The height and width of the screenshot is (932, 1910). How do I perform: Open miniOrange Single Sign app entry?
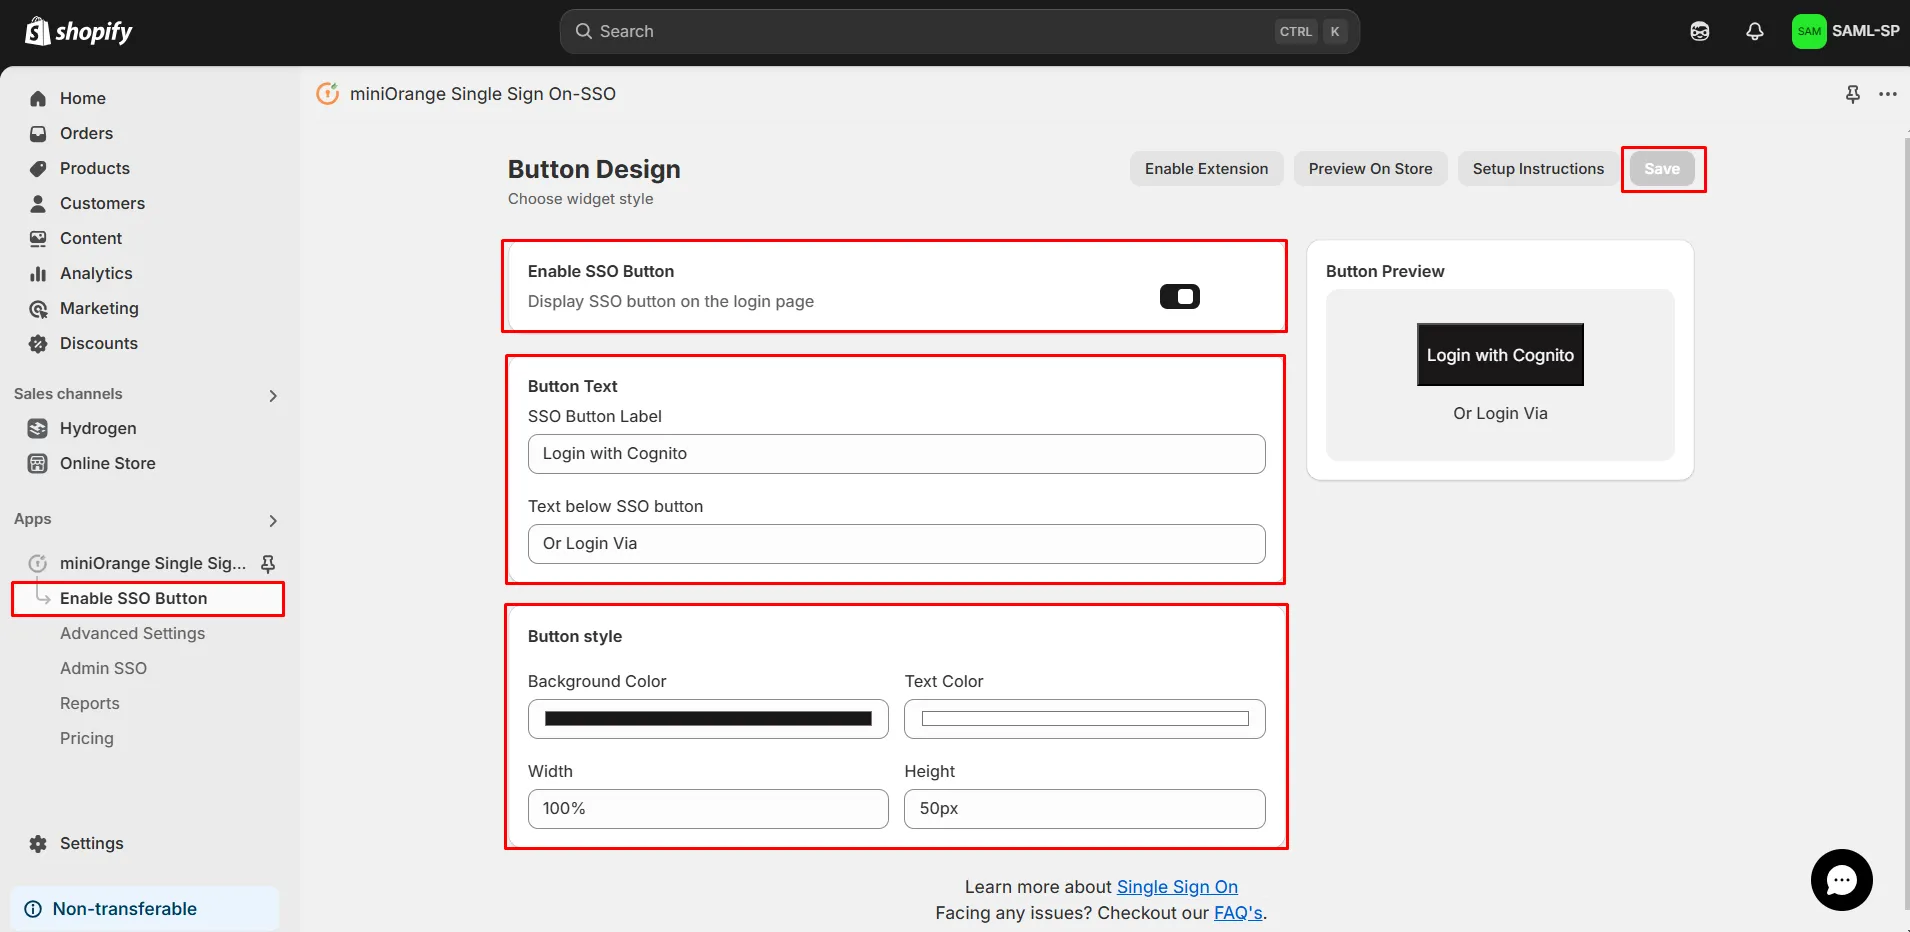152,563
